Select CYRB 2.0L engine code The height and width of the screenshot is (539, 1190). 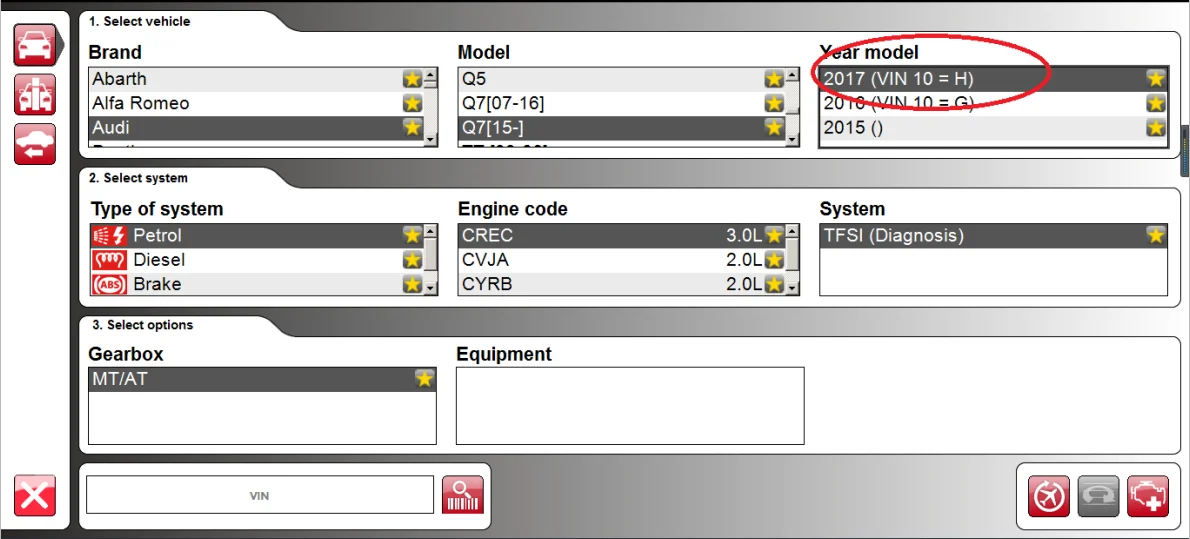point(622,284)
